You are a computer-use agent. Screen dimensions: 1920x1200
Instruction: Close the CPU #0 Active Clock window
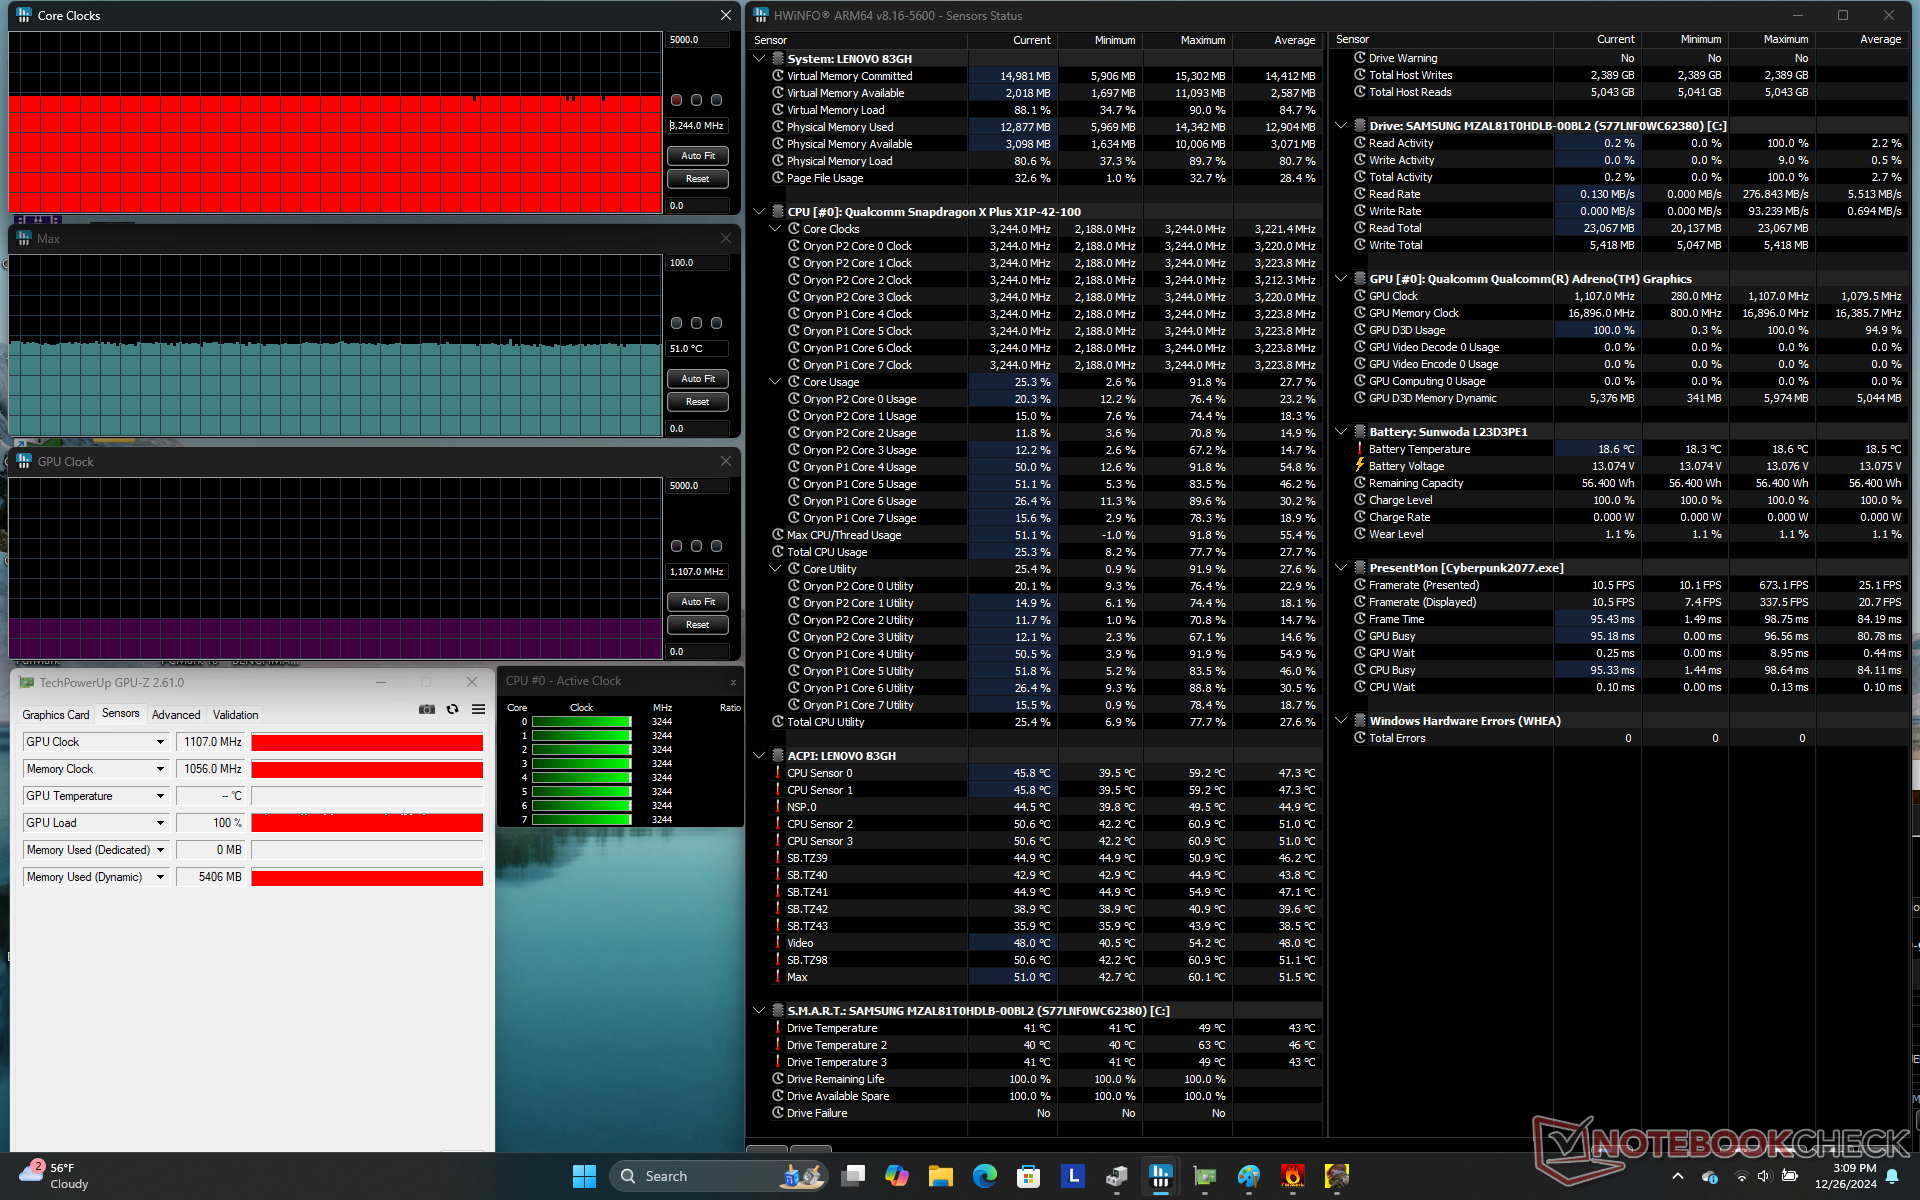pyautogui.click(x=733, y=682)
